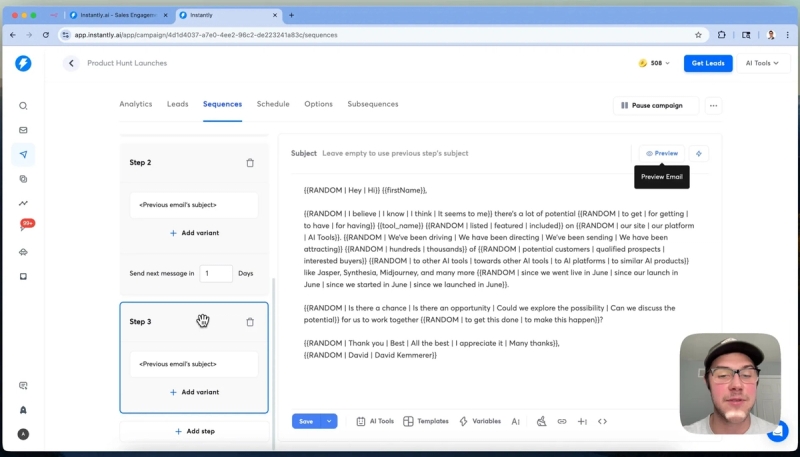
Task: Click the browser reload button
Action: pos(46,35)
